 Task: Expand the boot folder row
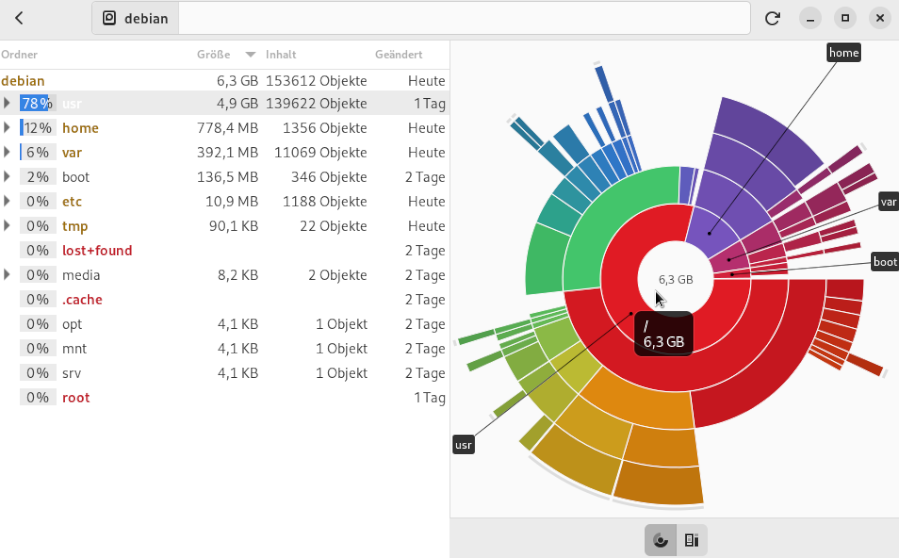[7, 177]
